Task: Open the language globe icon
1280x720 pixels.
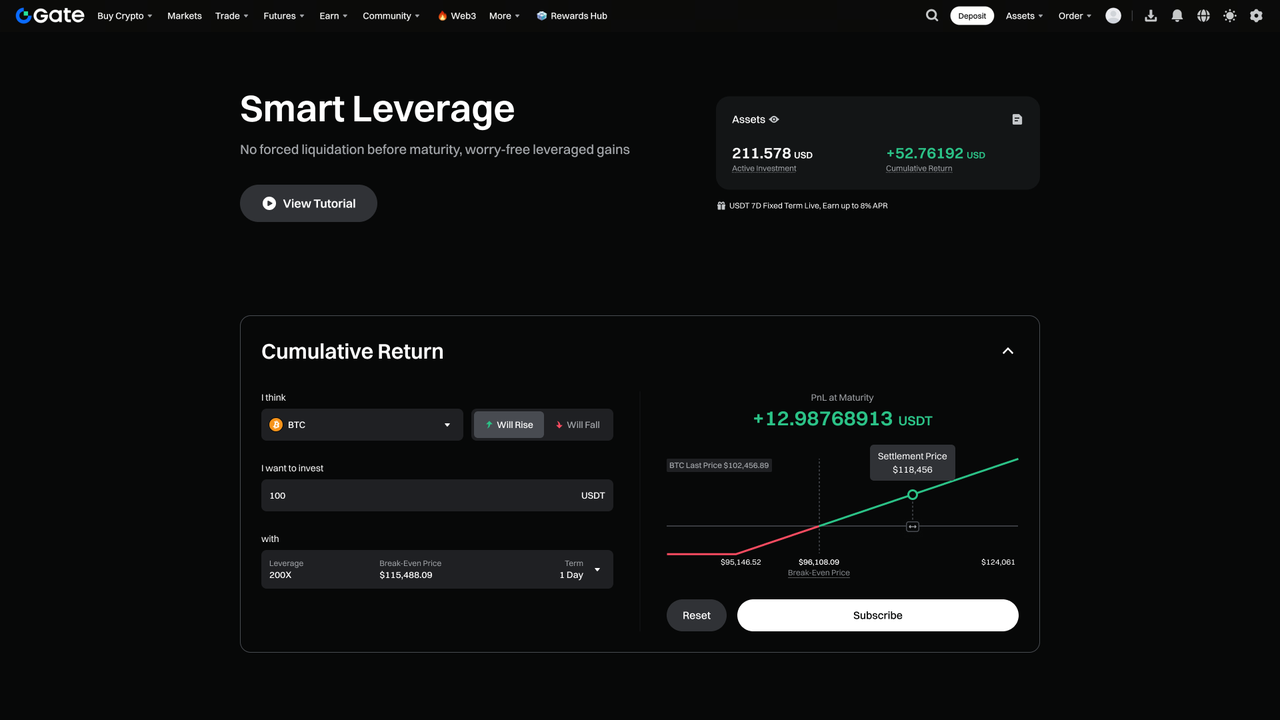Action: tap(1203, 16)
